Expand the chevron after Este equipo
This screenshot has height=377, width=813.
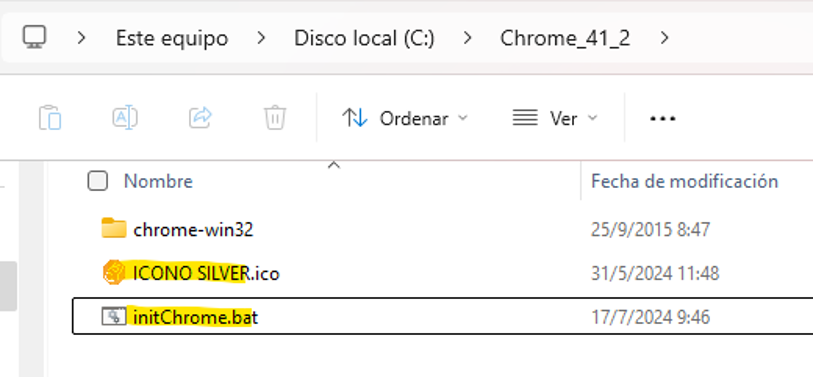tap(261, 38)
